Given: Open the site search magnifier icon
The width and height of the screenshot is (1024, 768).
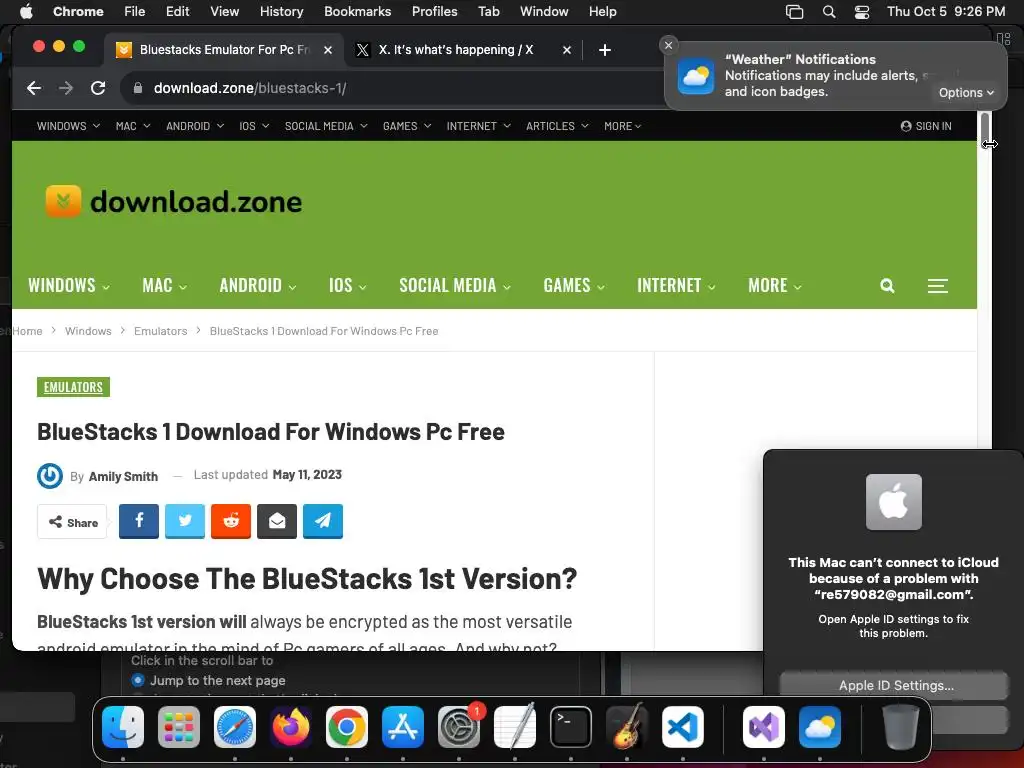Looking at the screenshot, I should tap(887, 285).
